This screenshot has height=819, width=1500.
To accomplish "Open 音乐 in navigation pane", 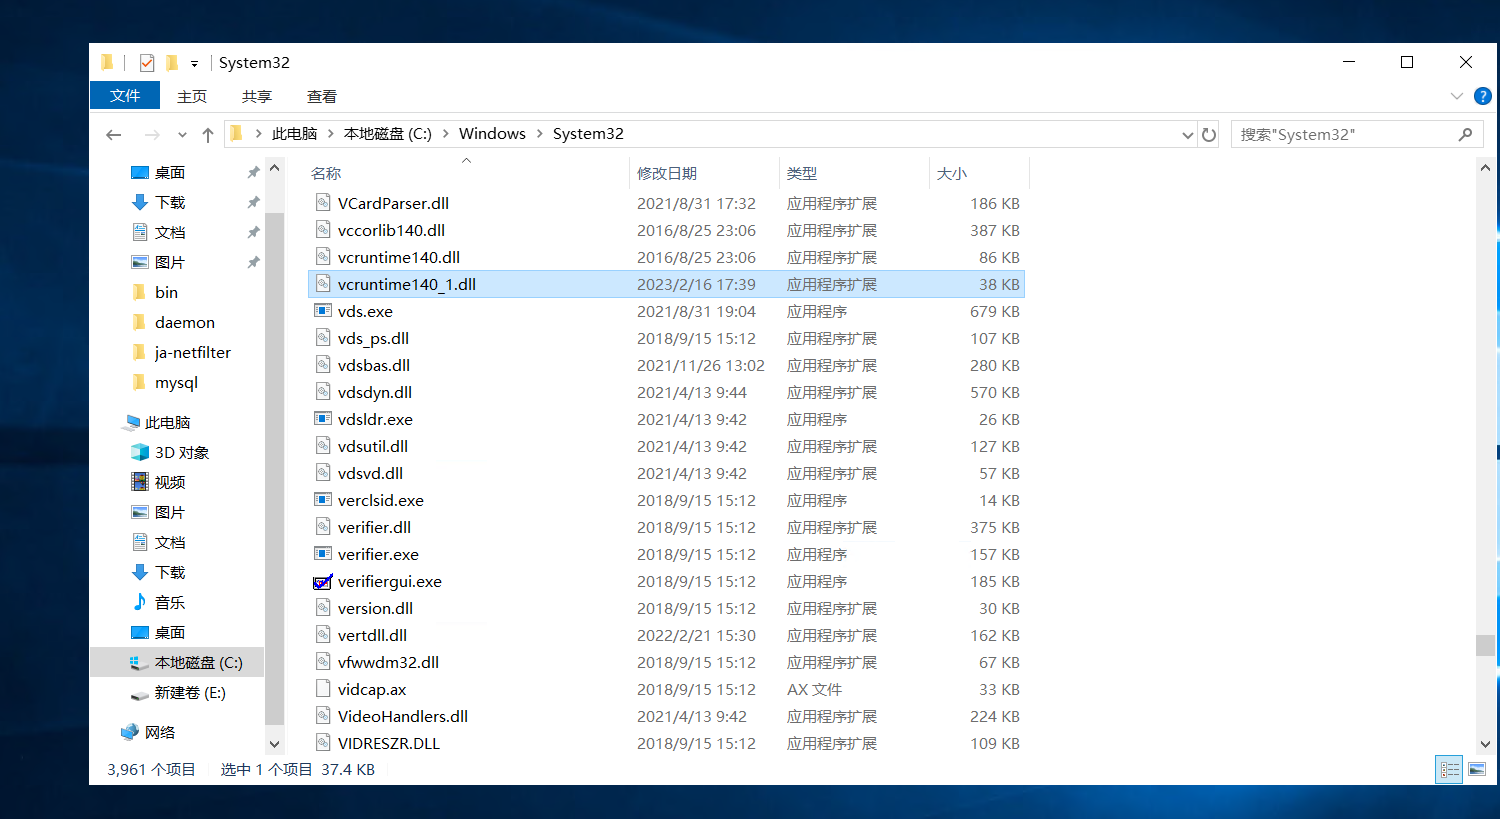I will pyautogui.click(x=170, y=603).
